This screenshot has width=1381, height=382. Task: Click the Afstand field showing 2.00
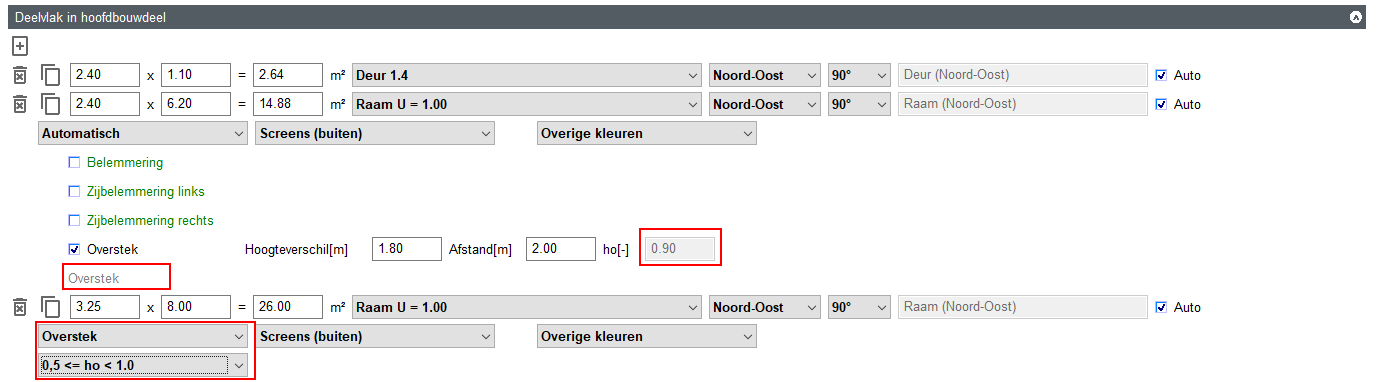click(561, 249)
